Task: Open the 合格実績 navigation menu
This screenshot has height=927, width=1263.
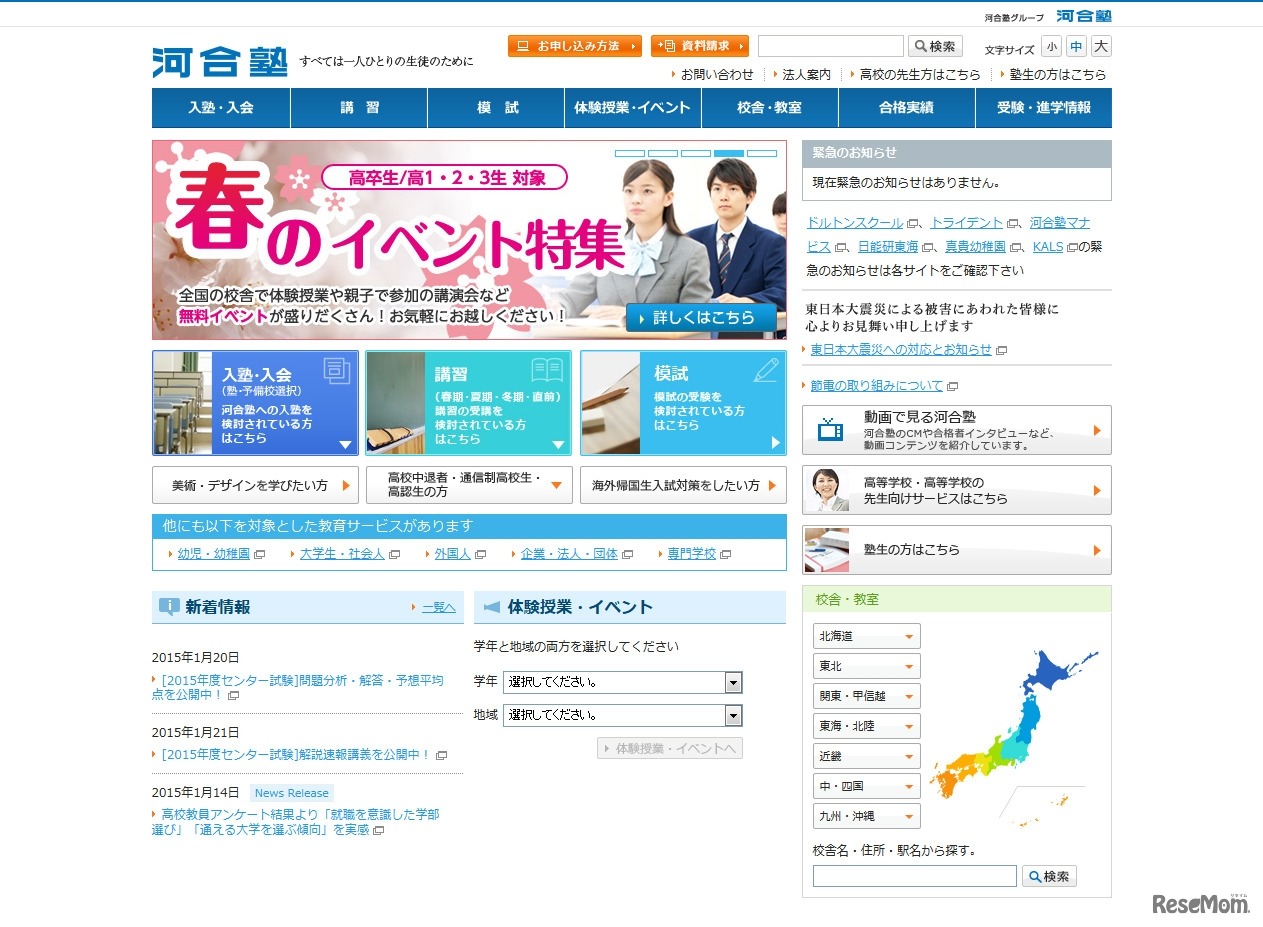Action: (x=906, y=108)
